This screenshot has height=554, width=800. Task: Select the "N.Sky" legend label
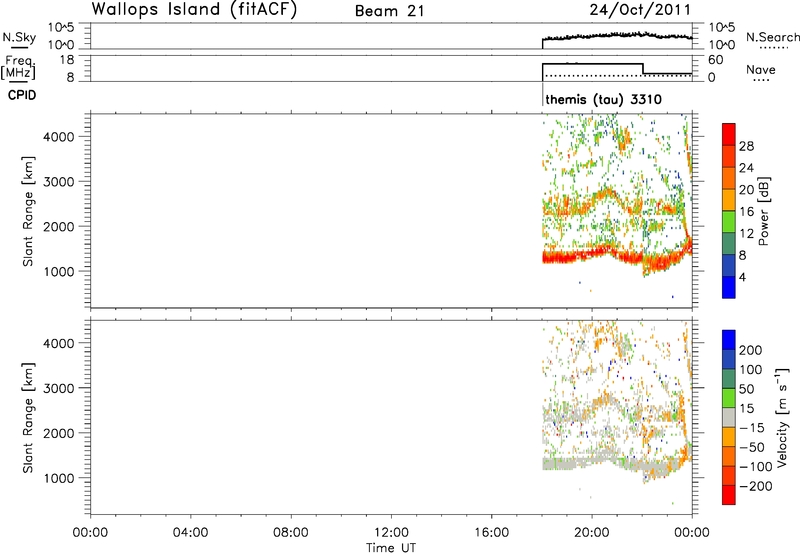point(19,37)
